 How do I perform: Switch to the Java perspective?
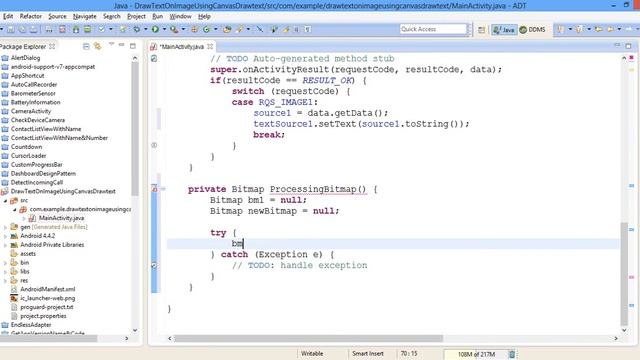(504, 29)
